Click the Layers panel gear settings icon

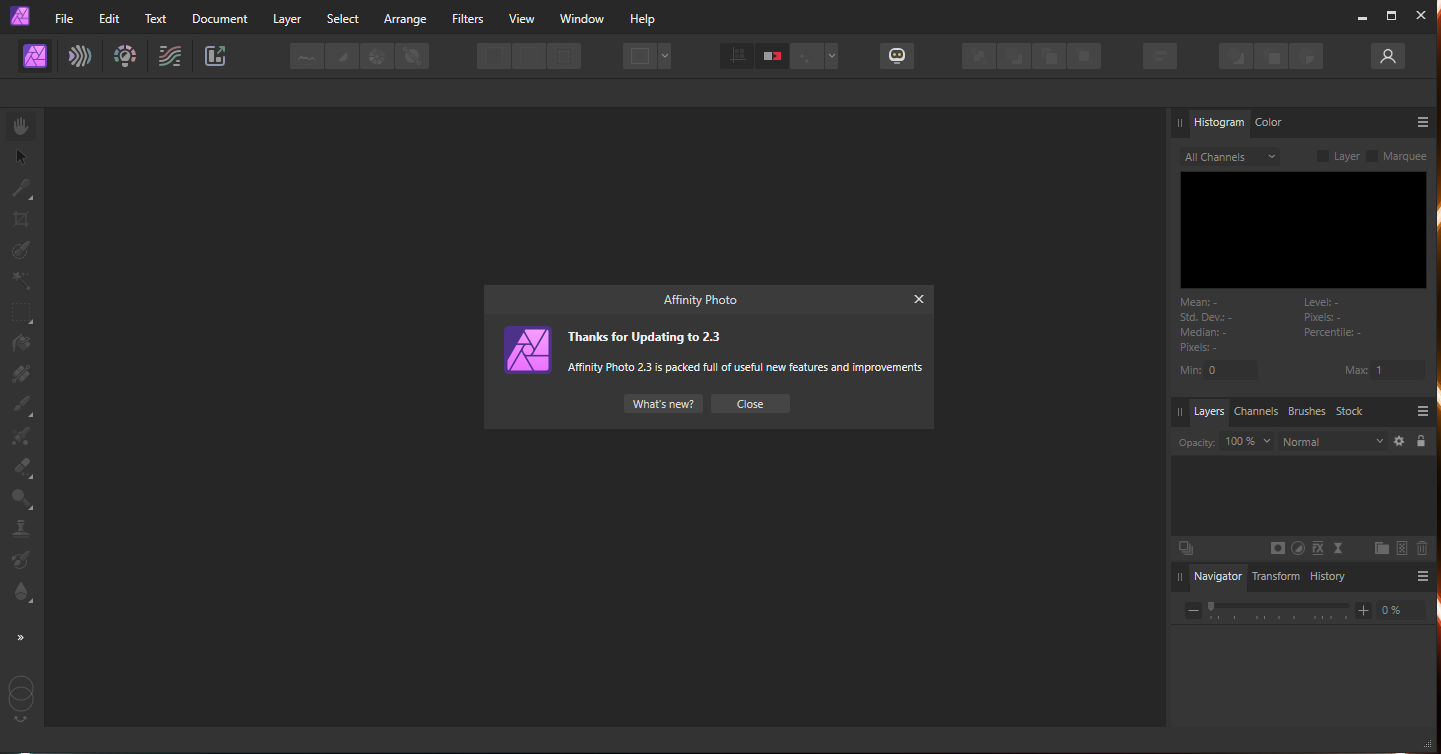(x=1399, y=441)
